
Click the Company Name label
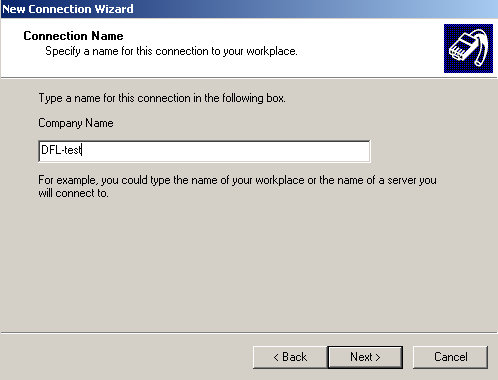click(76, 123)
